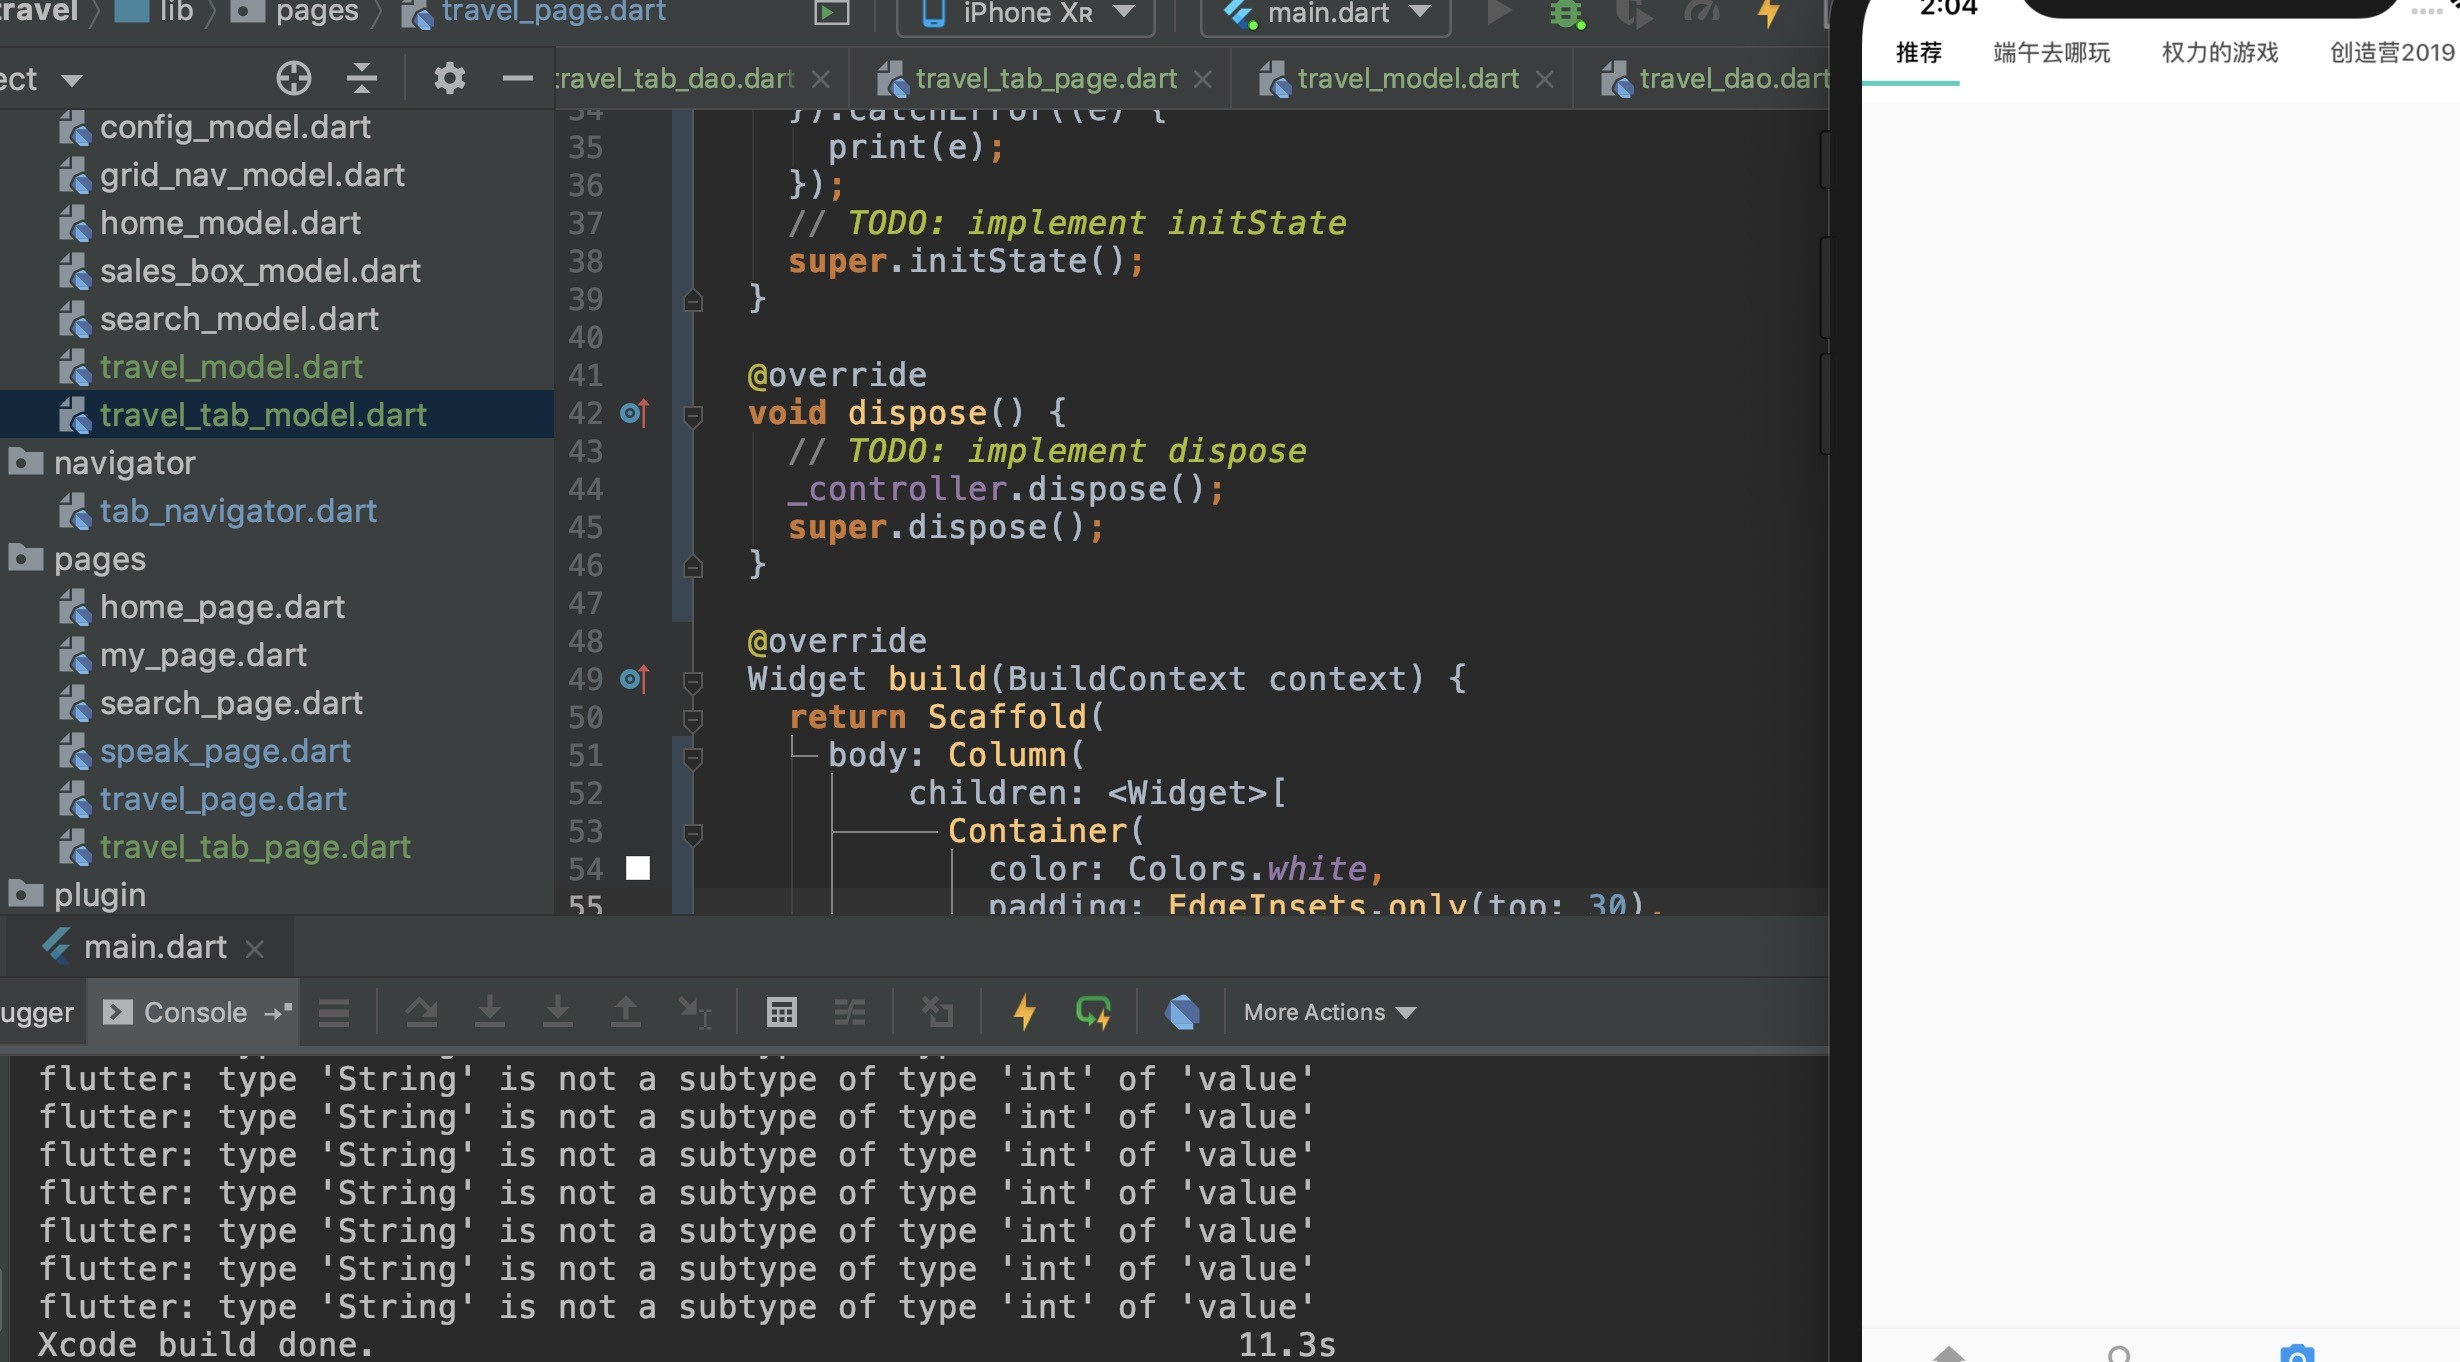Click the run with coverage icon
The width and height of the screenshot is (2460, 1362).
tap(1633, 14)
